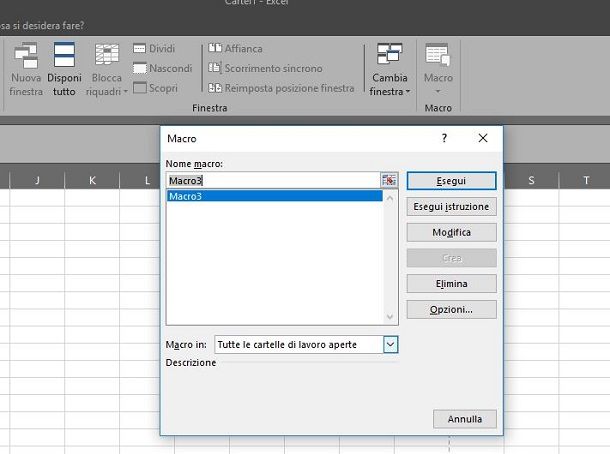Viewport: 610px width, 454px height.
Task: Click the dialog help question mark
Action: 444,138
